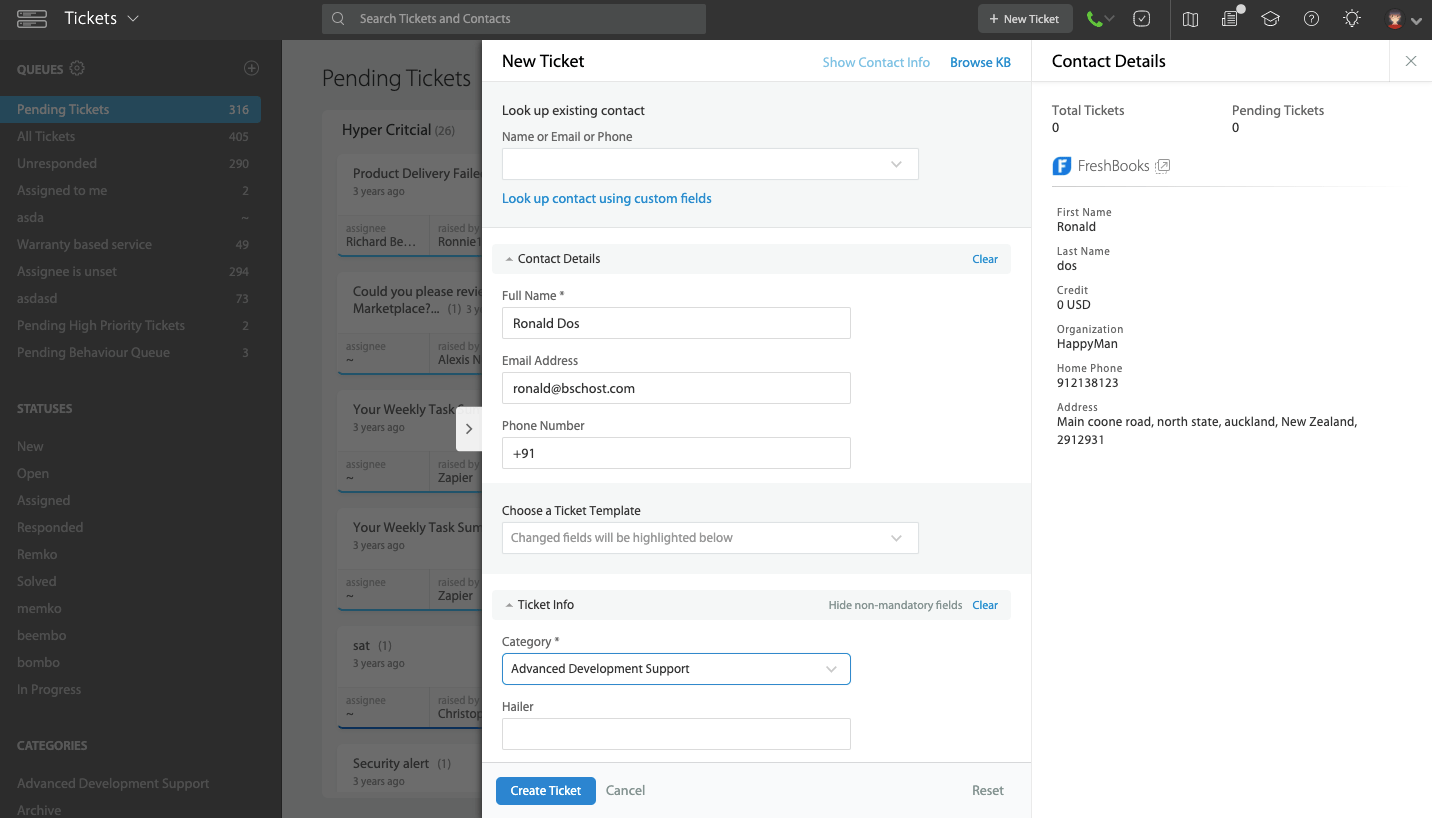Image resolution: width=1432 pixels, height=818 pixels.
Task: Collapse the Contact Details section
Action: point(508,258)
